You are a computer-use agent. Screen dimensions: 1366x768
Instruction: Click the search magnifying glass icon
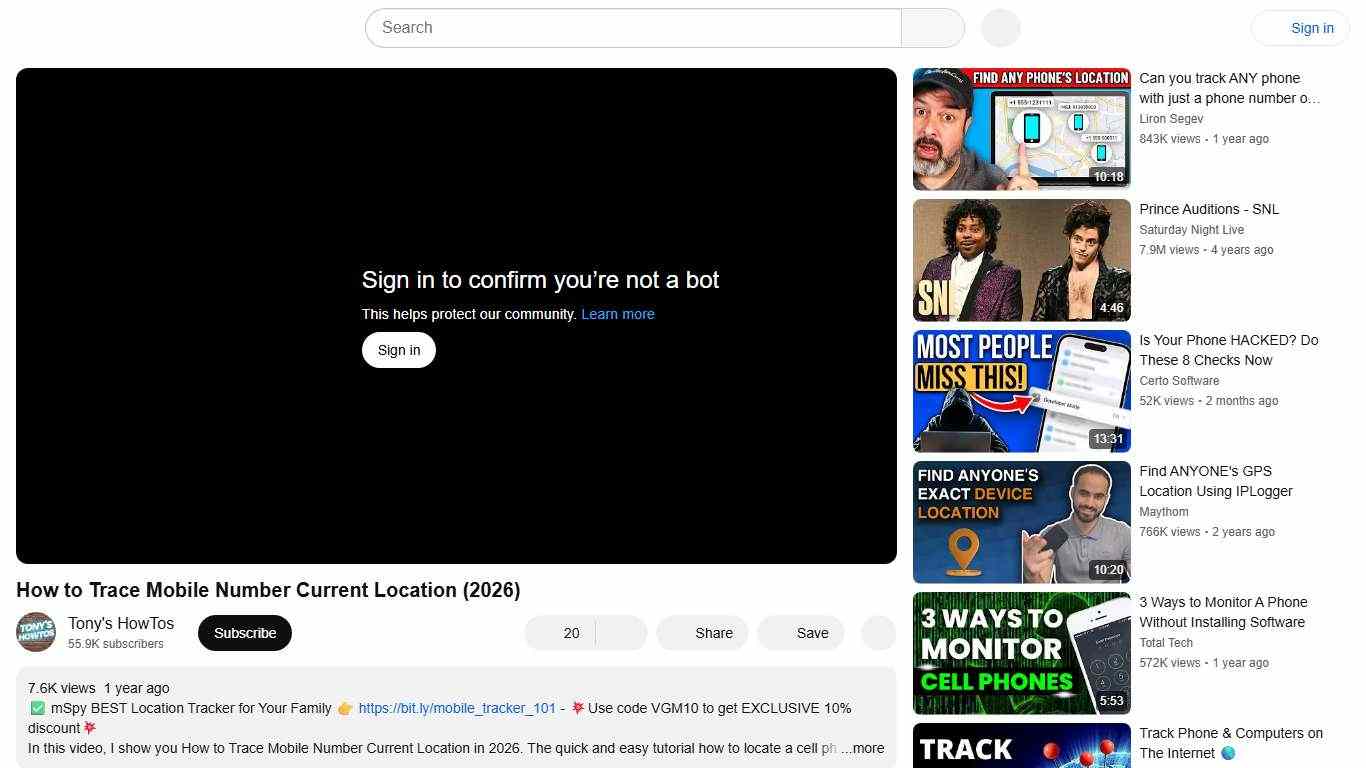click(931, 27)
